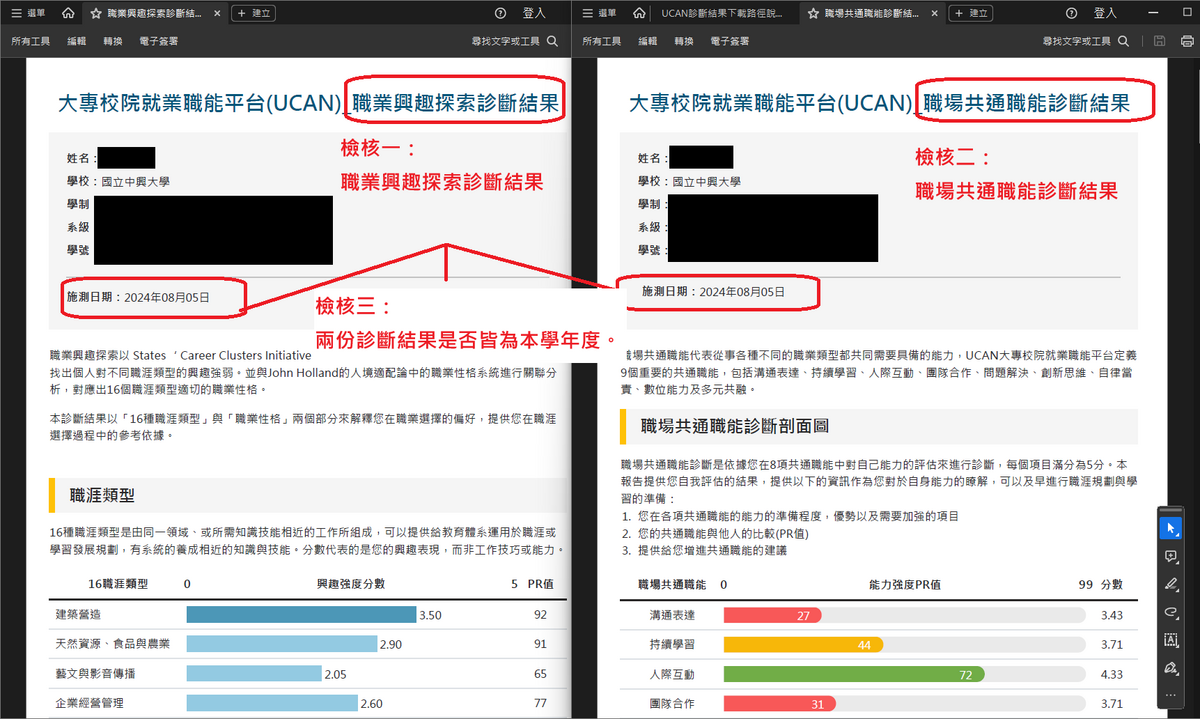Click the 團隊合作 row label
Screen dimensions: 1200x719
coord(672,704)
